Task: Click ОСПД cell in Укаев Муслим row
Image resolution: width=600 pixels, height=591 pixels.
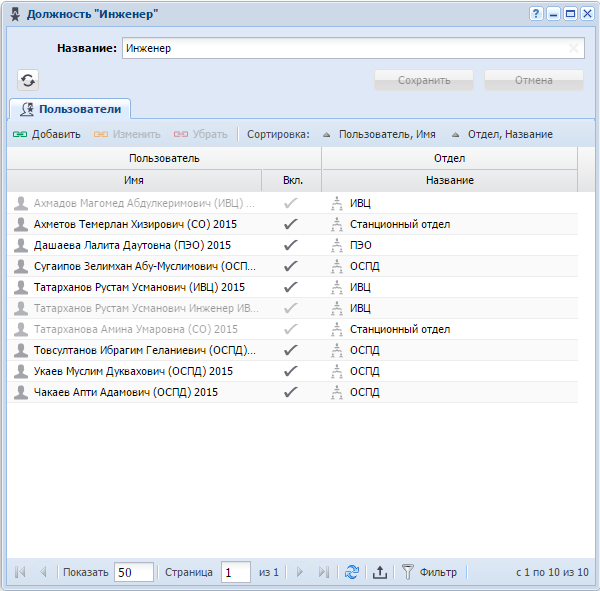Action: click(x=365, y=371)
